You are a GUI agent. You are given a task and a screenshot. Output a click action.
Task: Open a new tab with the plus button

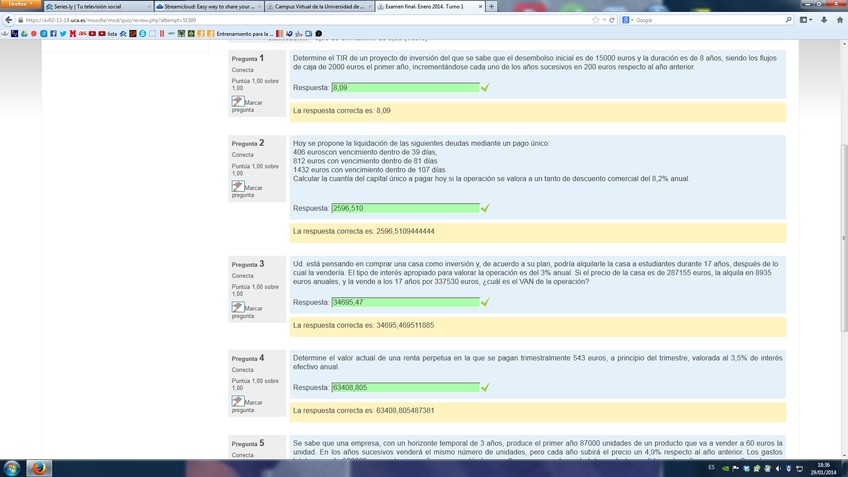[491, 6]
